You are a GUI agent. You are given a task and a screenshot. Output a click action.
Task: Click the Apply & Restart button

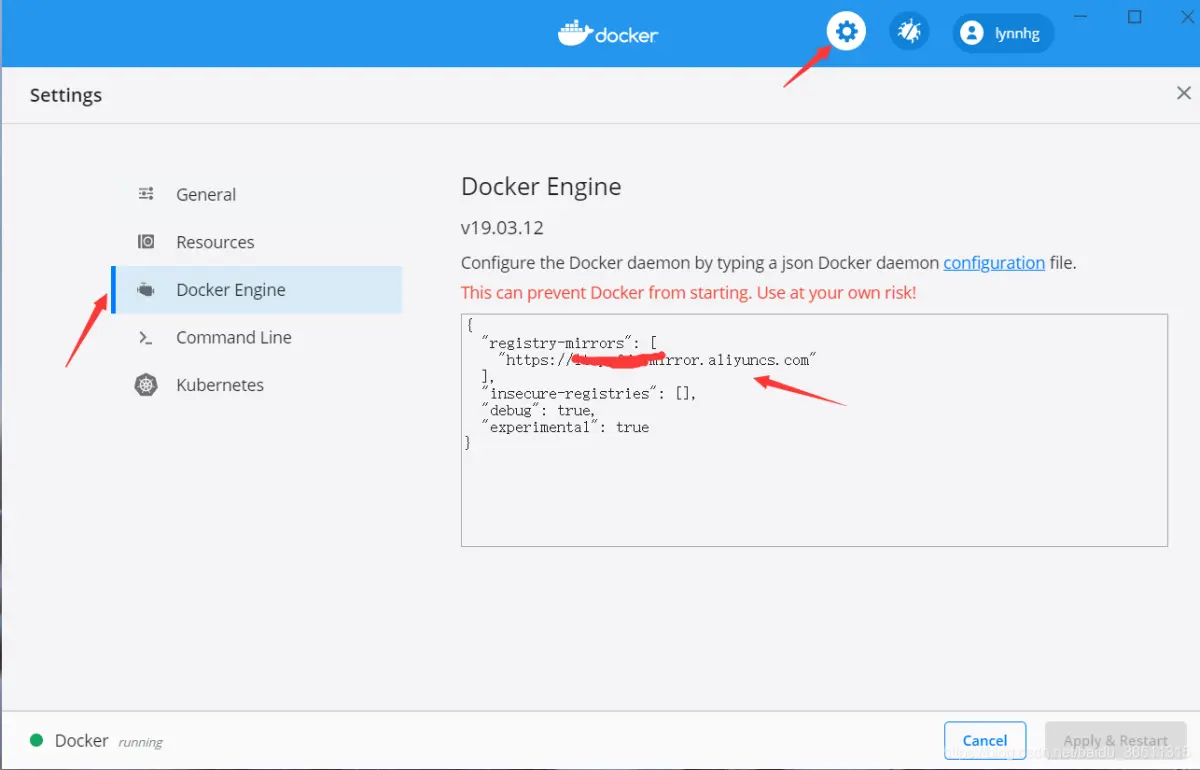(x=1116, y=741)
